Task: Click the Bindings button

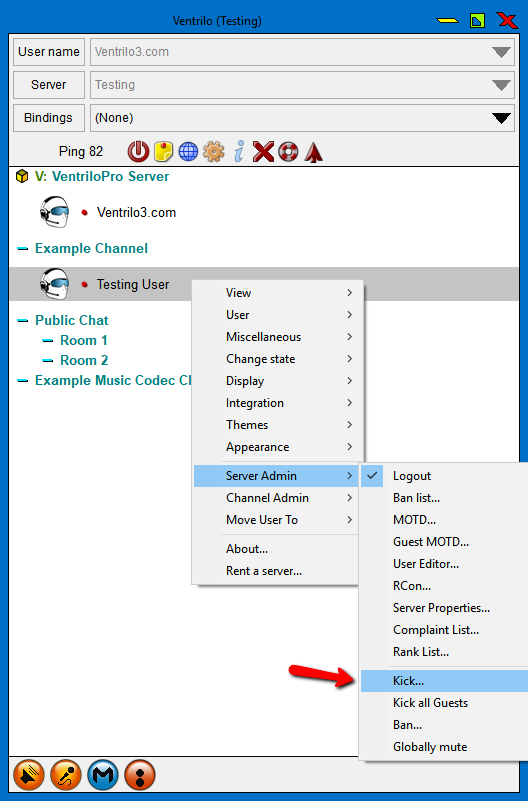Action: tap(49, 118)
